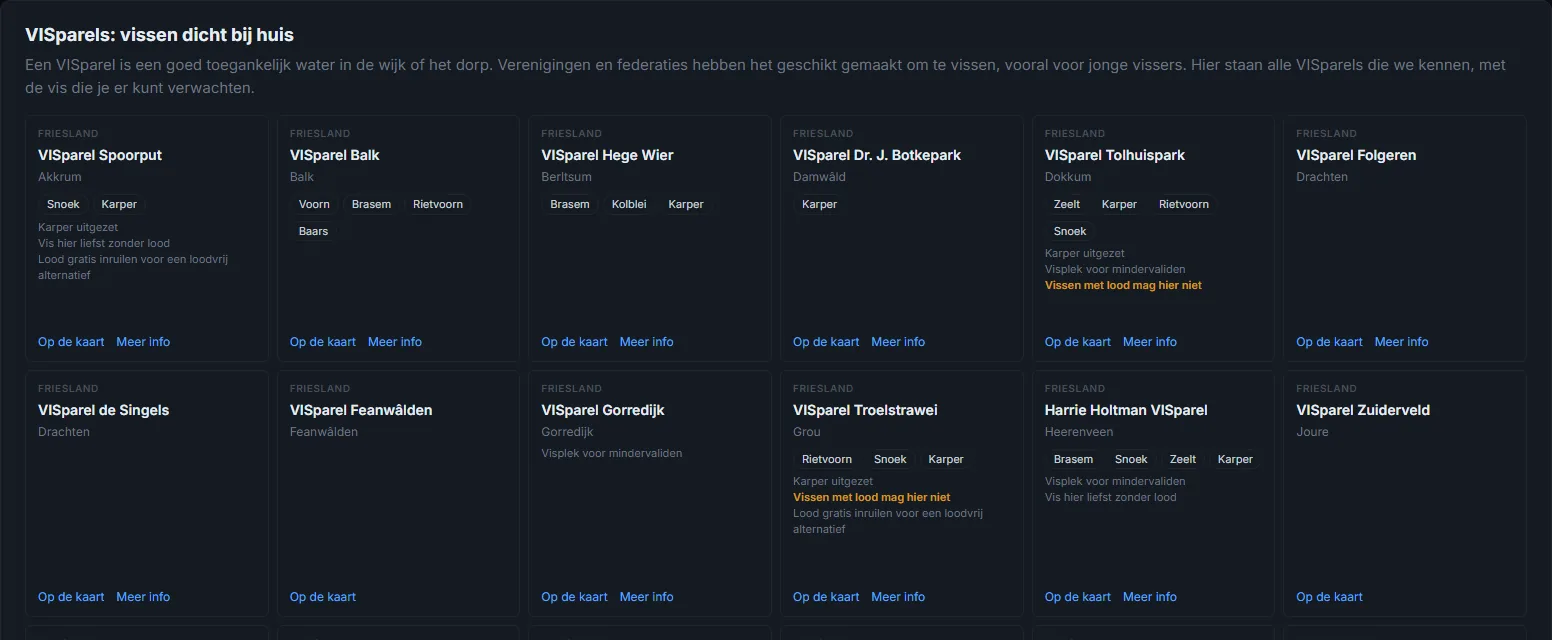Viewport: 1552px width, 640px height.
Task: Click the 'VISparel Zuiderveld' card title
Action: click(x=1363, y=410)
